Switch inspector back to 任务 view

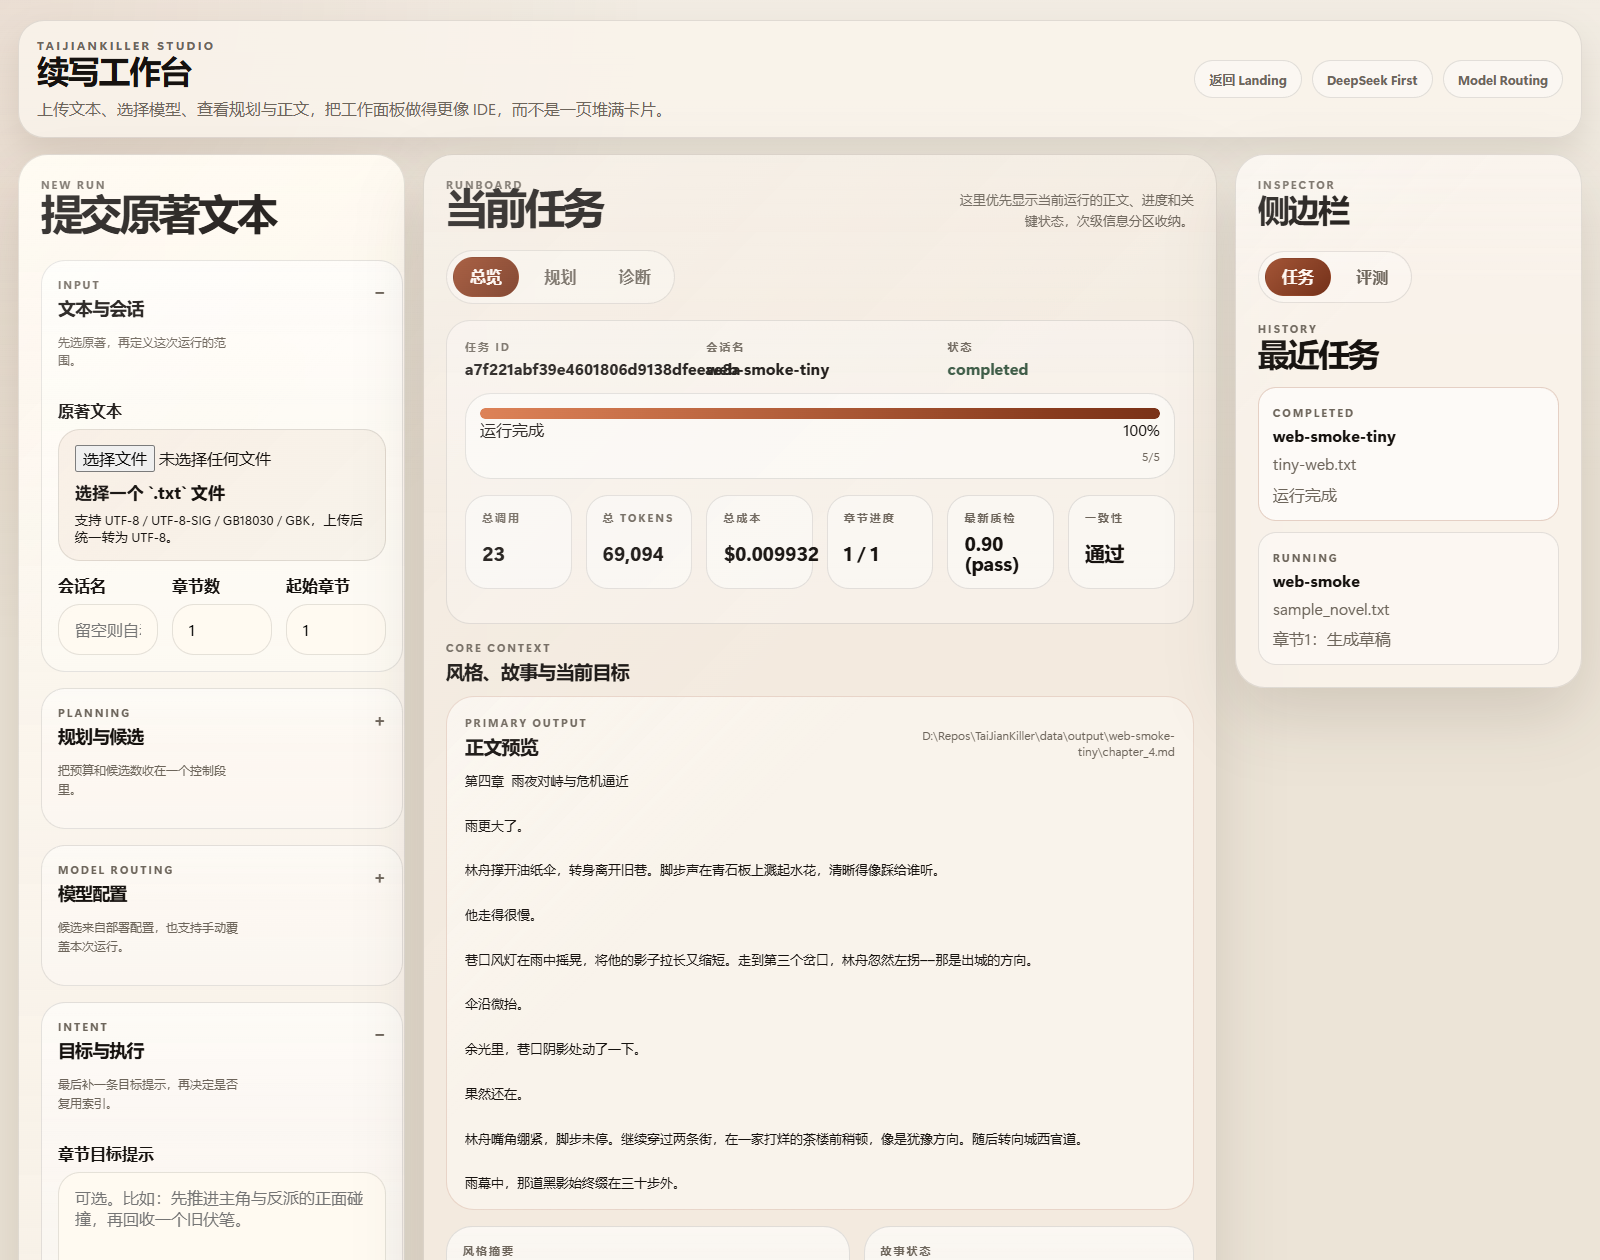(x=1298, y=277)
